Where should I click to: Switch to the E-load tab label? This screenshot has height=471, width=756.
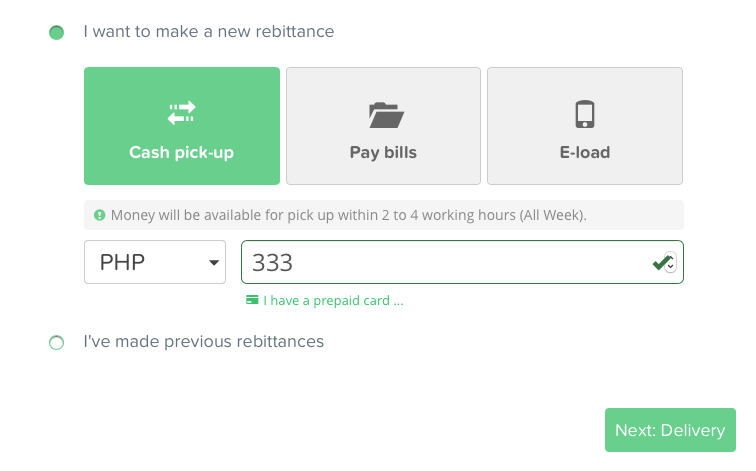pyautogui.click(x=585, y=153)
